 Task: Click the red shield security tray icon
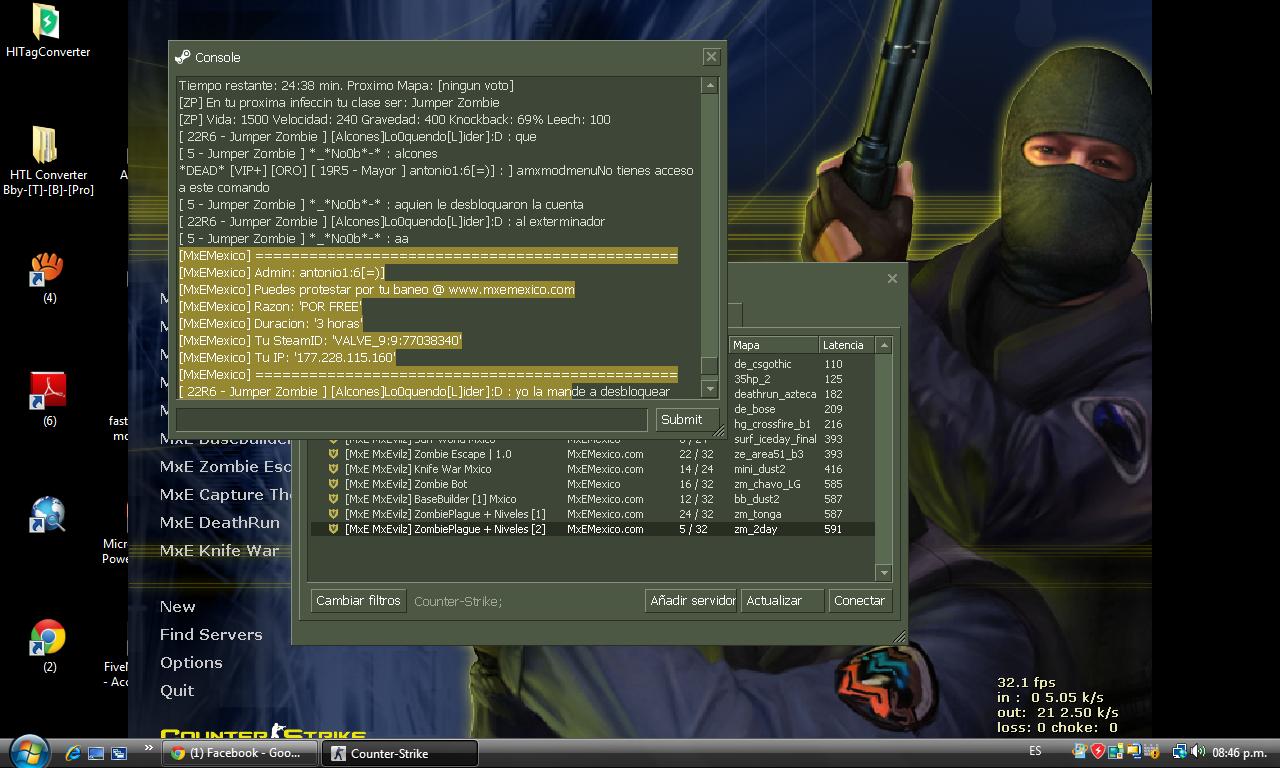[1098, 752]
